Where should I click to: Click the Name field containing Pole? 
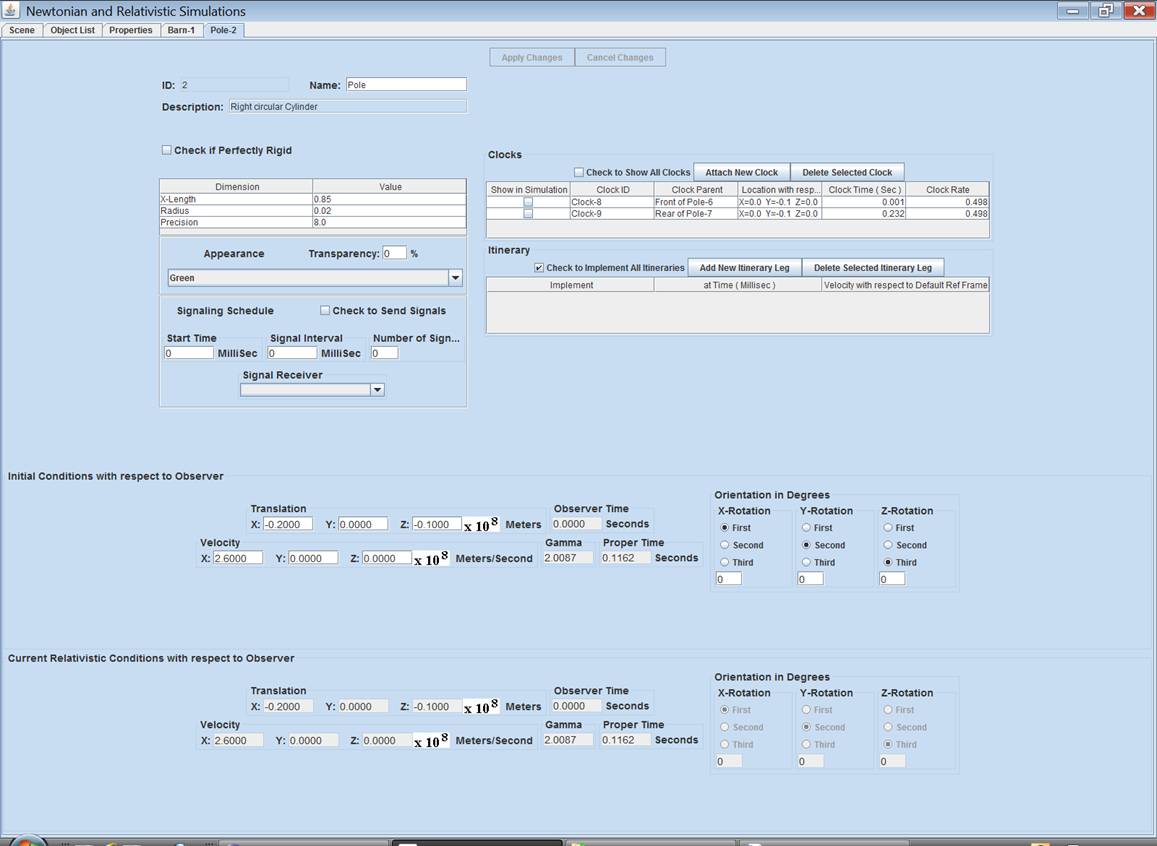(x=405, y=85)
